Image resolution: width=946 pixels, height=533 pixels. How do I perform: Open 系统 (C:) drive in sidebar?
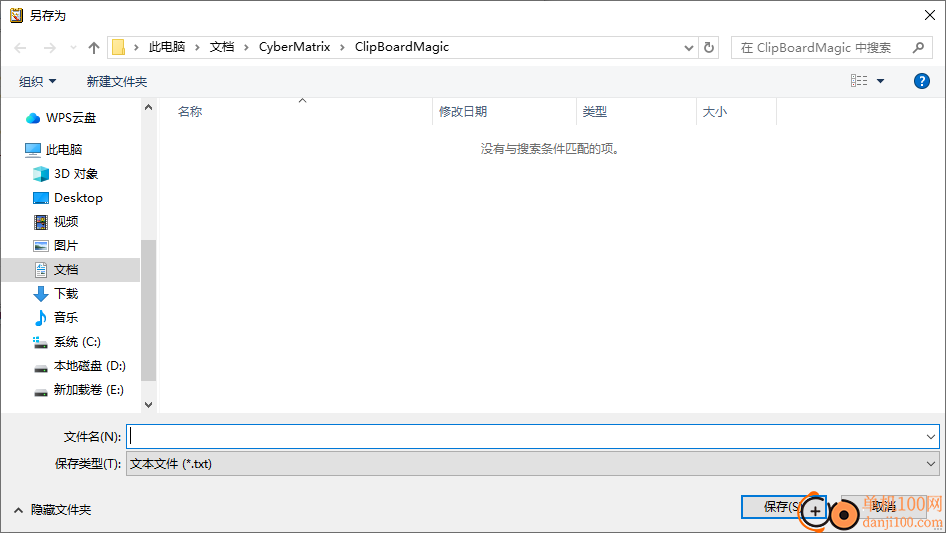click(66, 342)
